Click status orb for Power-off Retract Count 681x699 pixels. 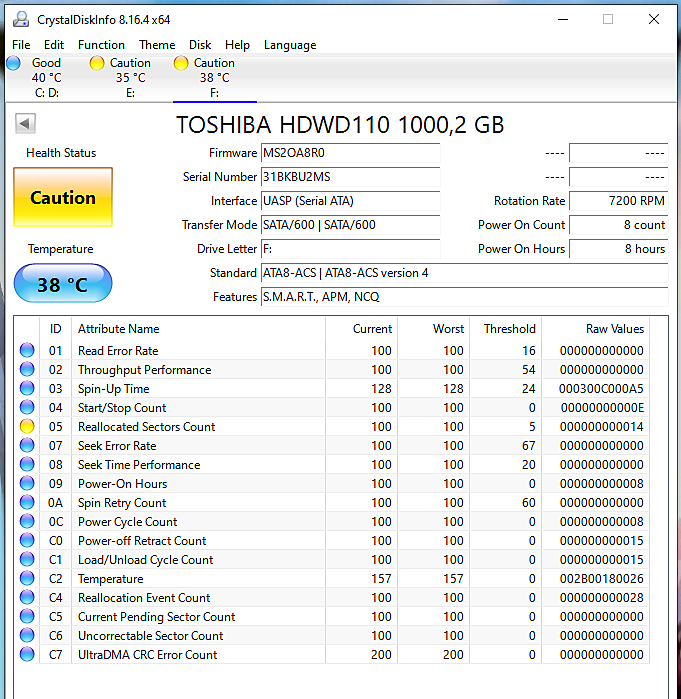click(27, 540)
